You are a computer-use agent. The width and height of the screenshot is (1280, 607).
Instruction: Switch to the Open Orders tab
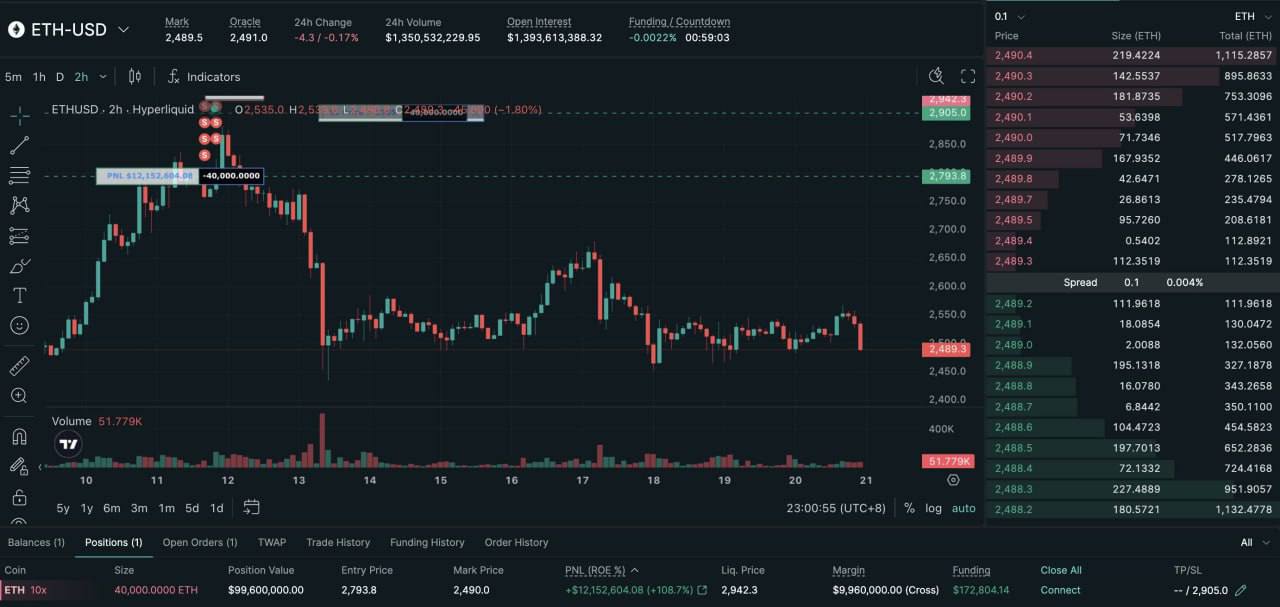(200, 542)
